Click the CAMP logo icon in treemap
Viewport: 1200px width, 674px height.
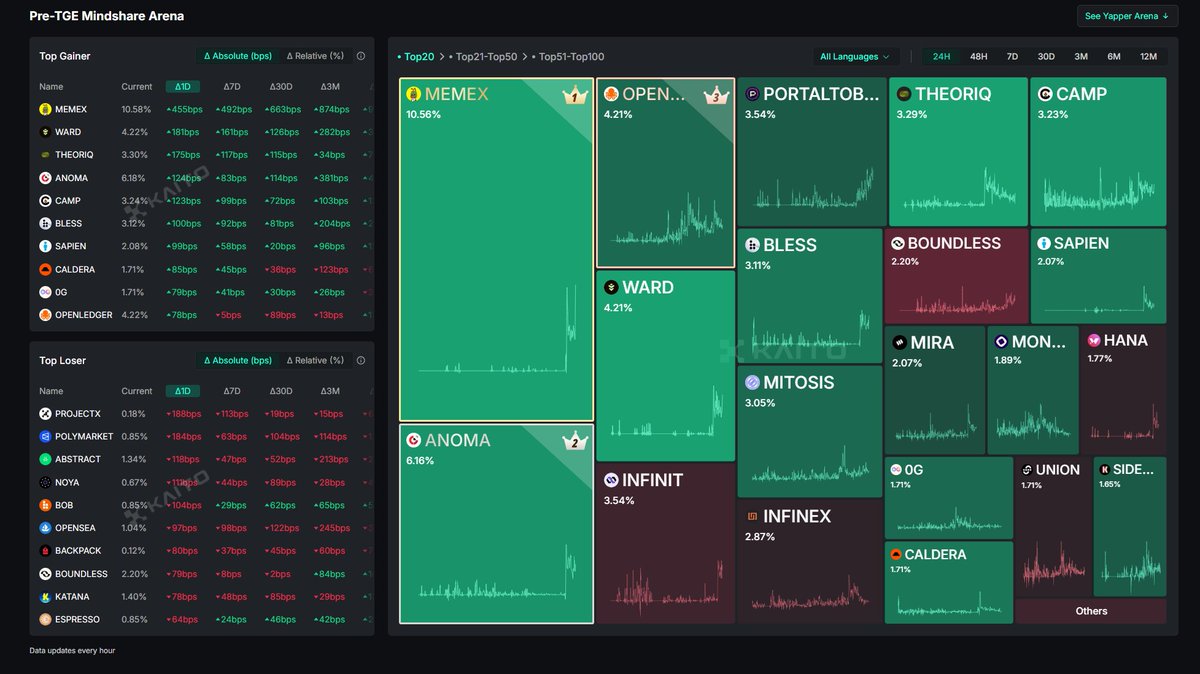(1045, 94)
